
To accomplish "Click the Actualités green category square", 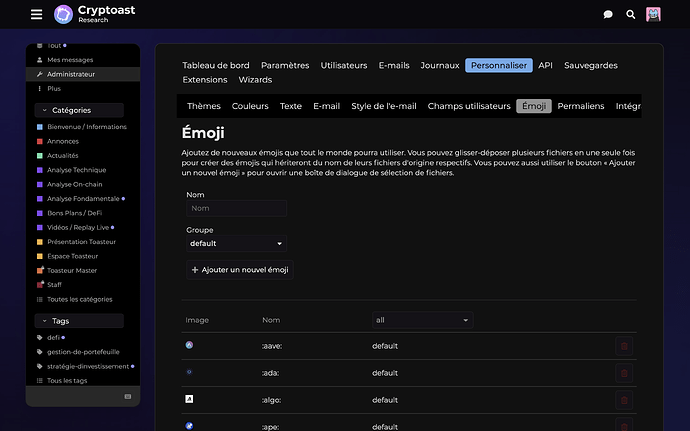I will coord(40,155).
